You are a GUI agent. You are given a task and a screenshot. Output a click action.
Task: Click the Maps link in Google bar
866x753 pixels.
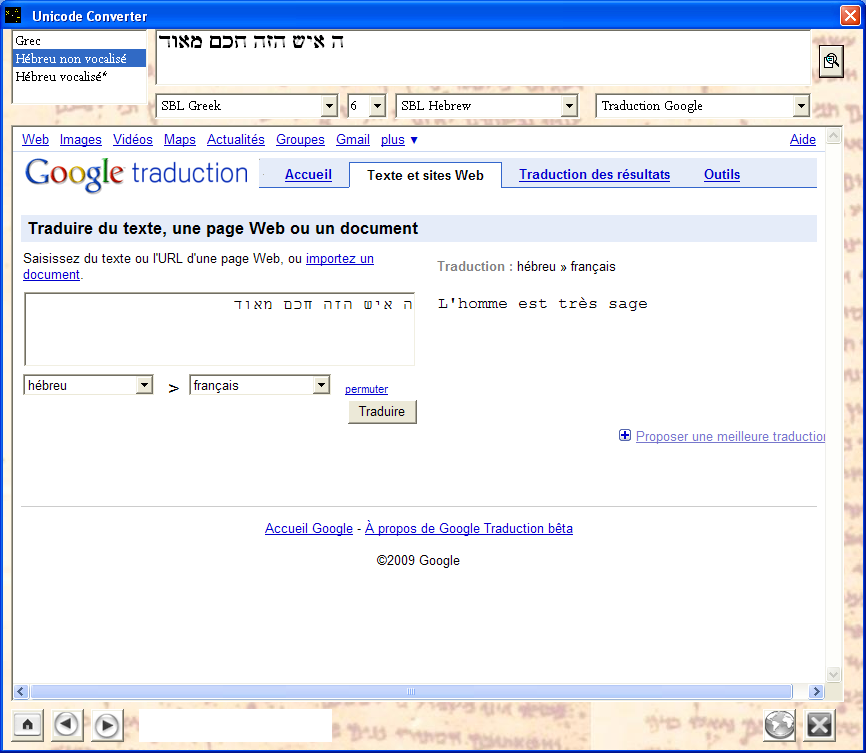pyautogui.click(x=179, y=139)
